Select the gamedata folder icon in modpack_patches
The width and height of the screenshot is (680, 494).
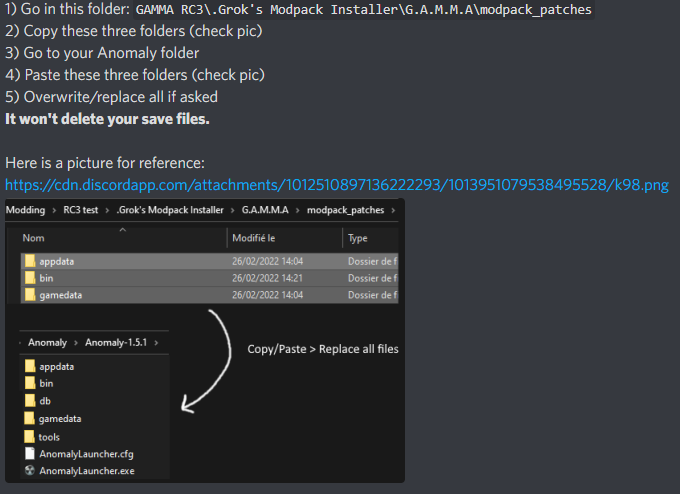point(30,294)
